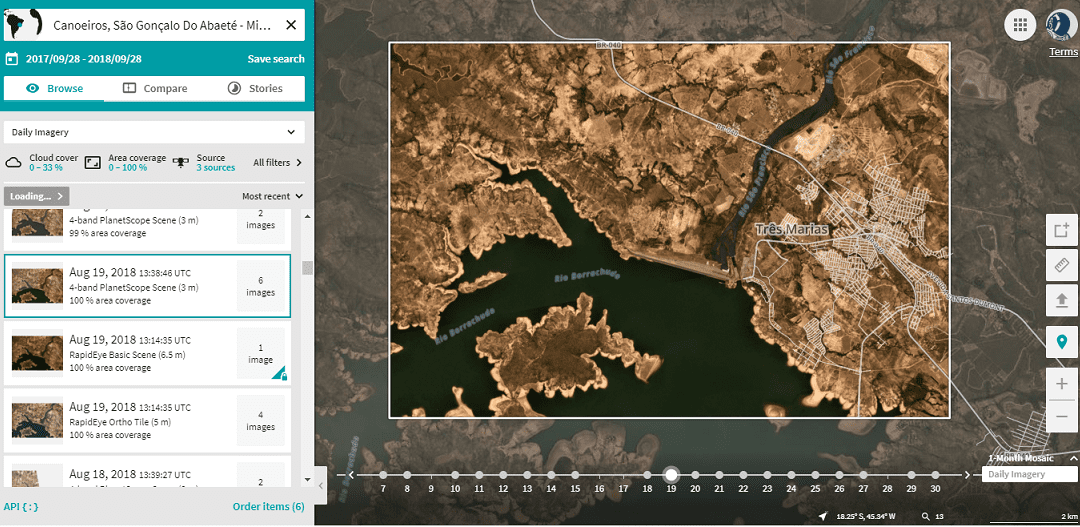Click the upload geometry icon
Viewport: 1080px width, 527px height.
point(1061,299)
